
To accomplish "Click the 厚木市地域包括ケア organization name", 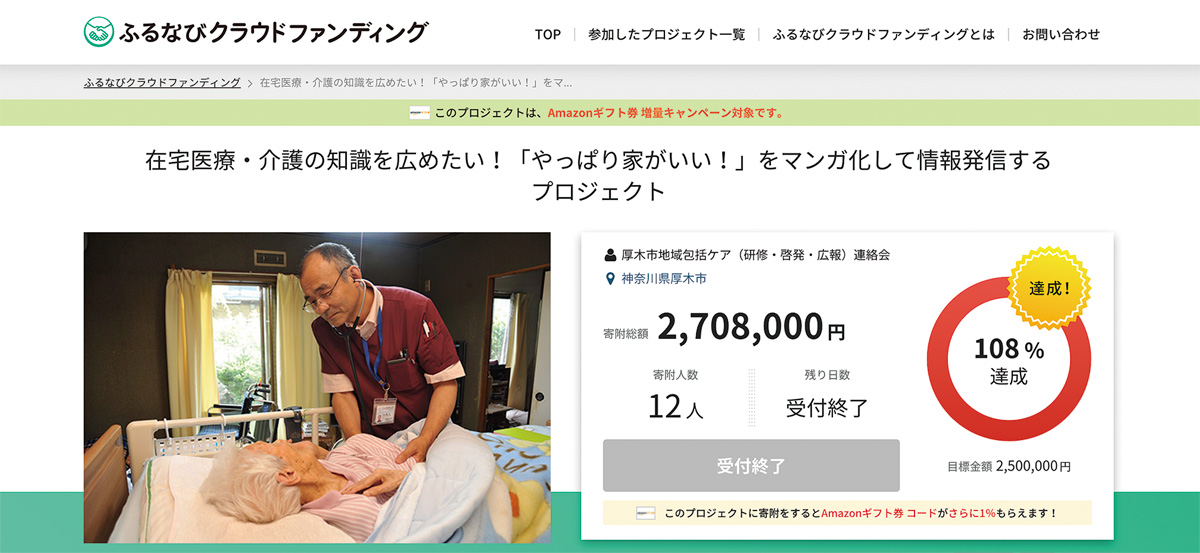I will [x=755, y=255].
